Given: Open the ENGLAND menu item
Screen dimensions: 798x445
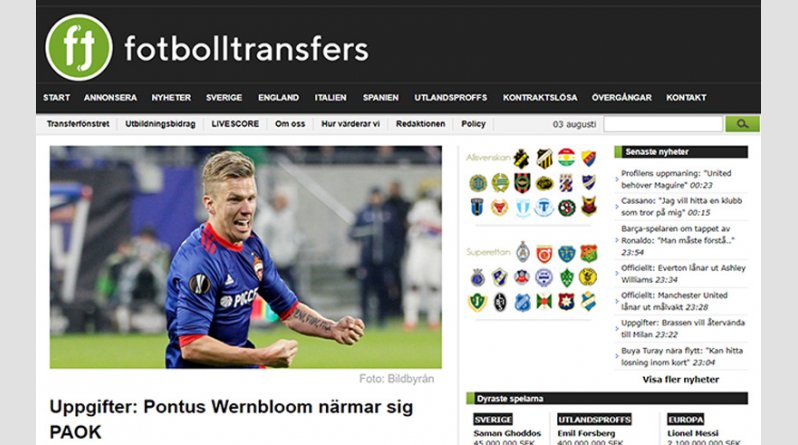Looking at the screenshot, I should [x=278, y=97].
